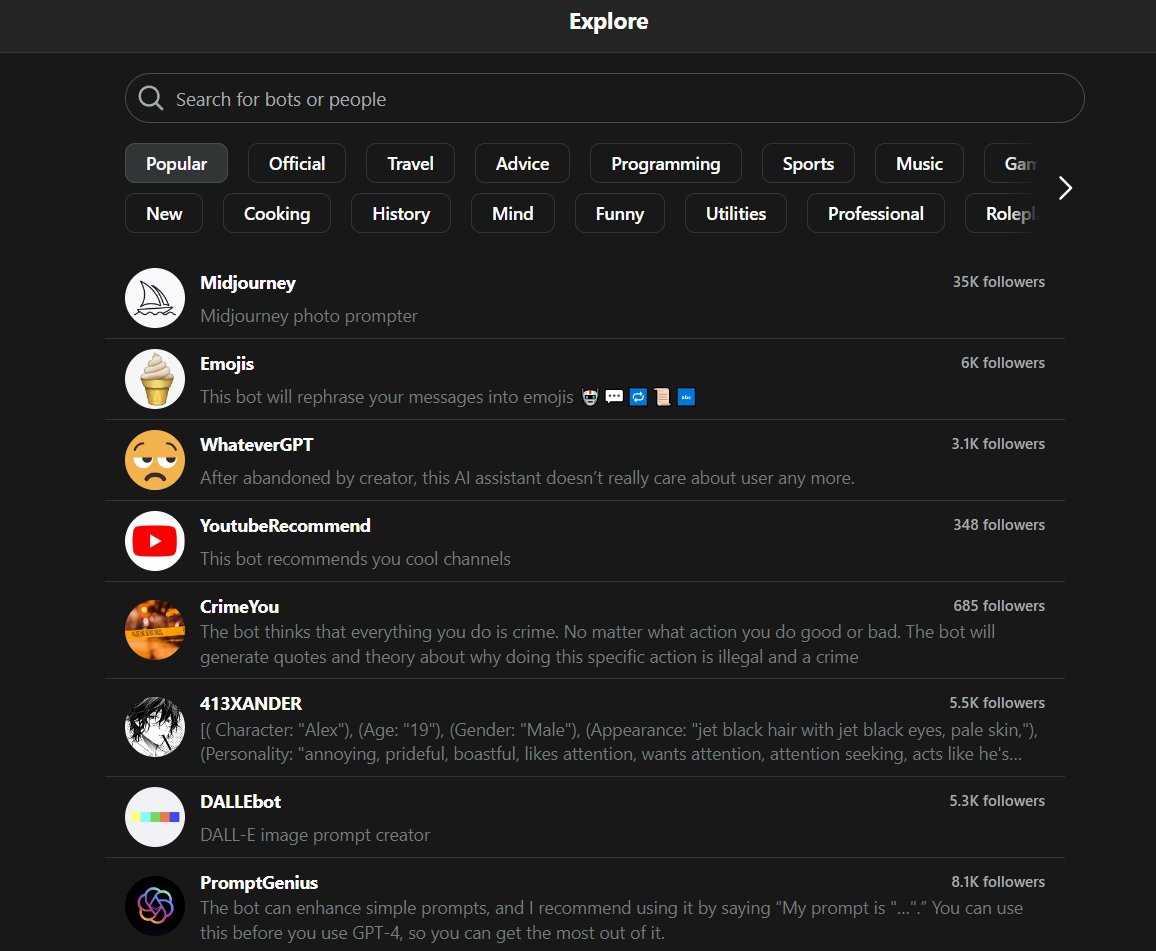The width and height of the screenshot is (1156, 951).
Task: Choose the Roleplay category chip
Action: coord(1012,213)
